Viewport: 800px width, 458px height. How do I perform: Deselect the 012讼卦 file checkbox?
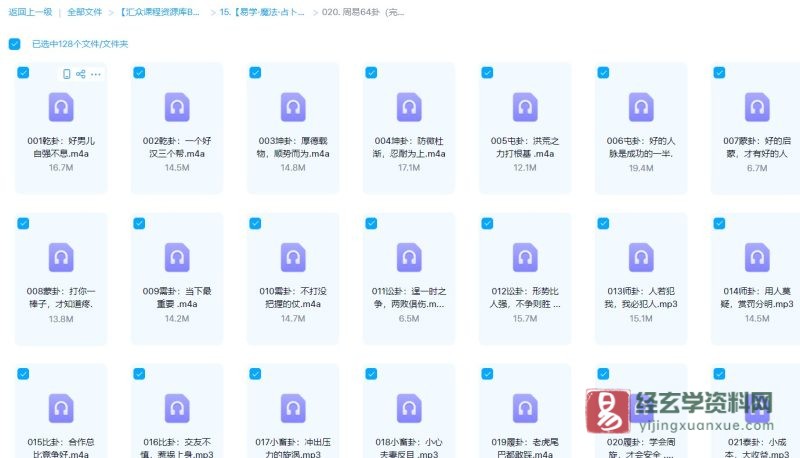pos(487,224)
